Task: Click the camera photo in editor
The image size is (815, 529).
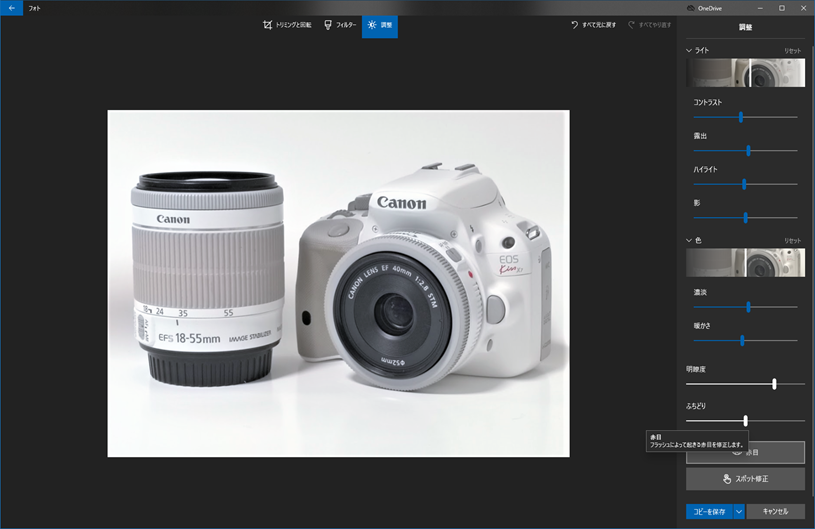Action: pyautogui.click(x=338, y=284)
